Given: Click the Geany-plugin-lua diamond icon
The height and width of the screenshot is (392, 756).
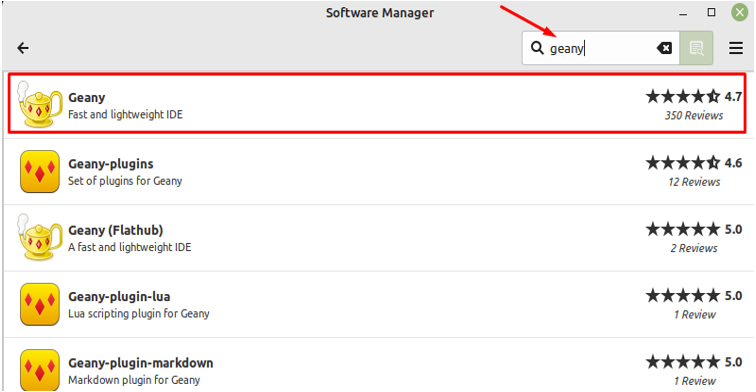Looking at the screenshot, I should click(x=40, y=304).
